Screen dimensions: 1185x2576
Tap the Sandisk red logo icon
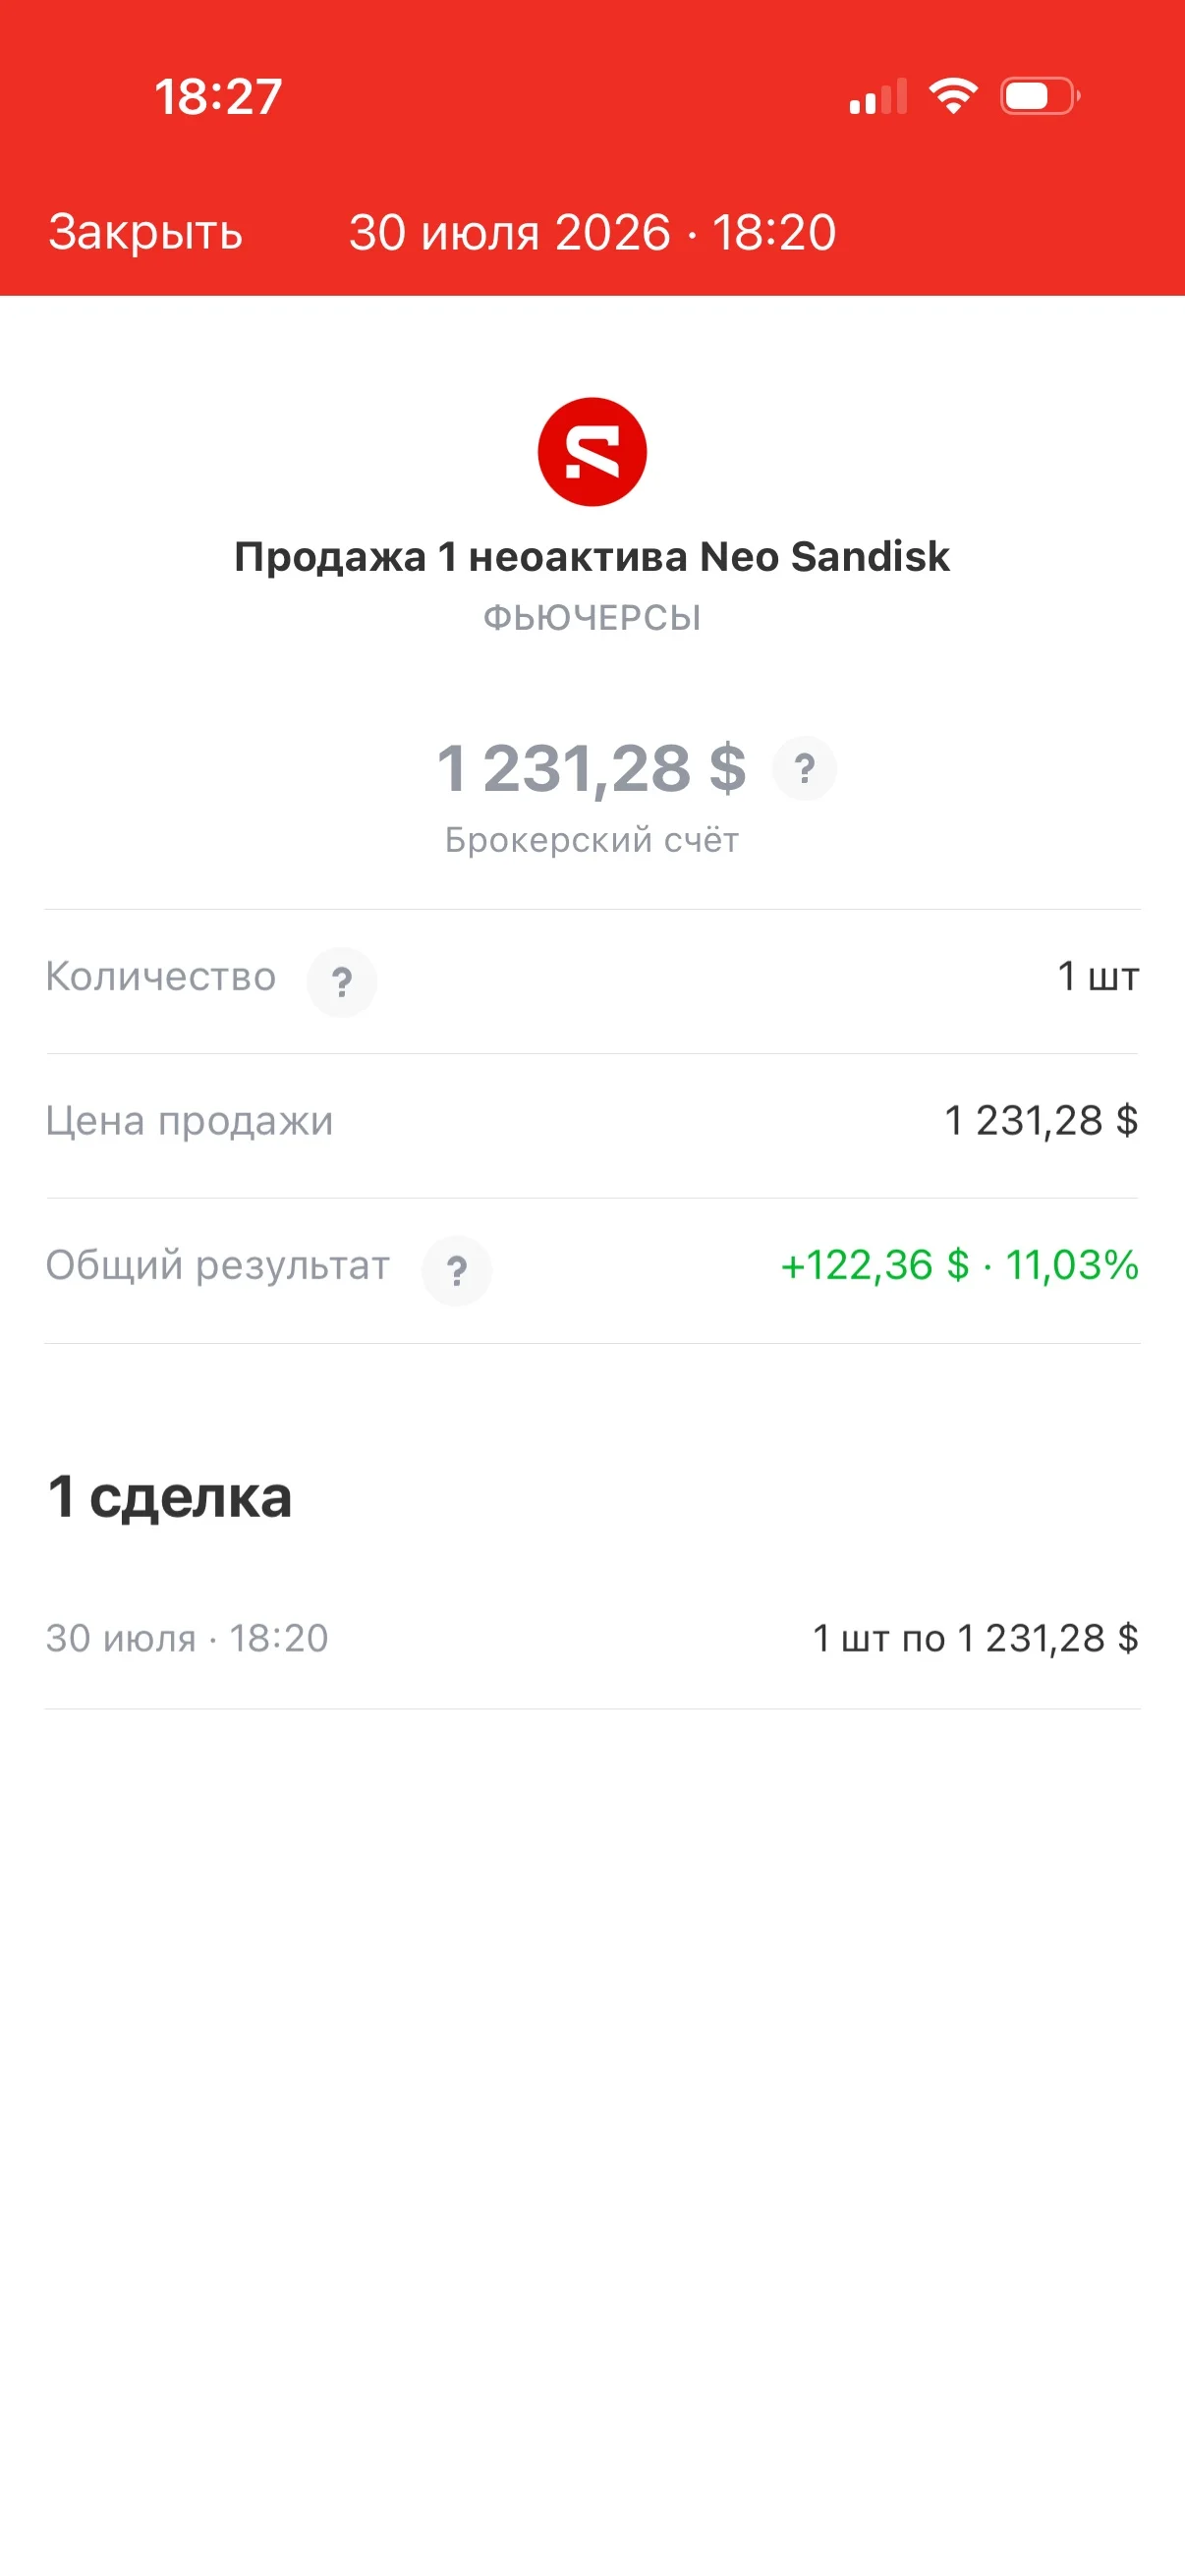point(592,452)
